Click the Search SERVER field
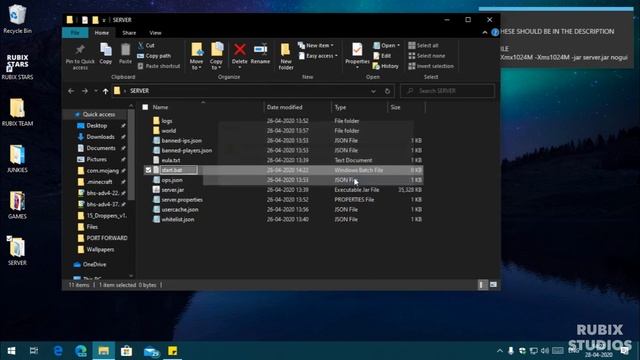 448,91
